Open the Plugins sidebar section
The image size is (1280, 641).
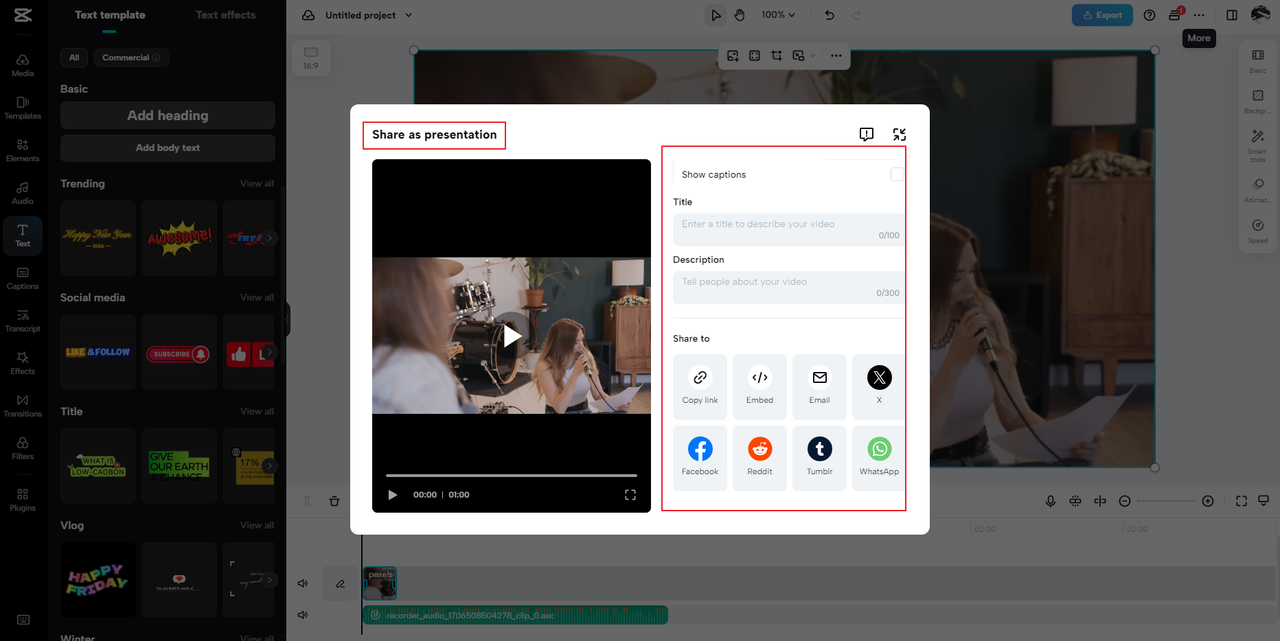(x=22, y=500)
